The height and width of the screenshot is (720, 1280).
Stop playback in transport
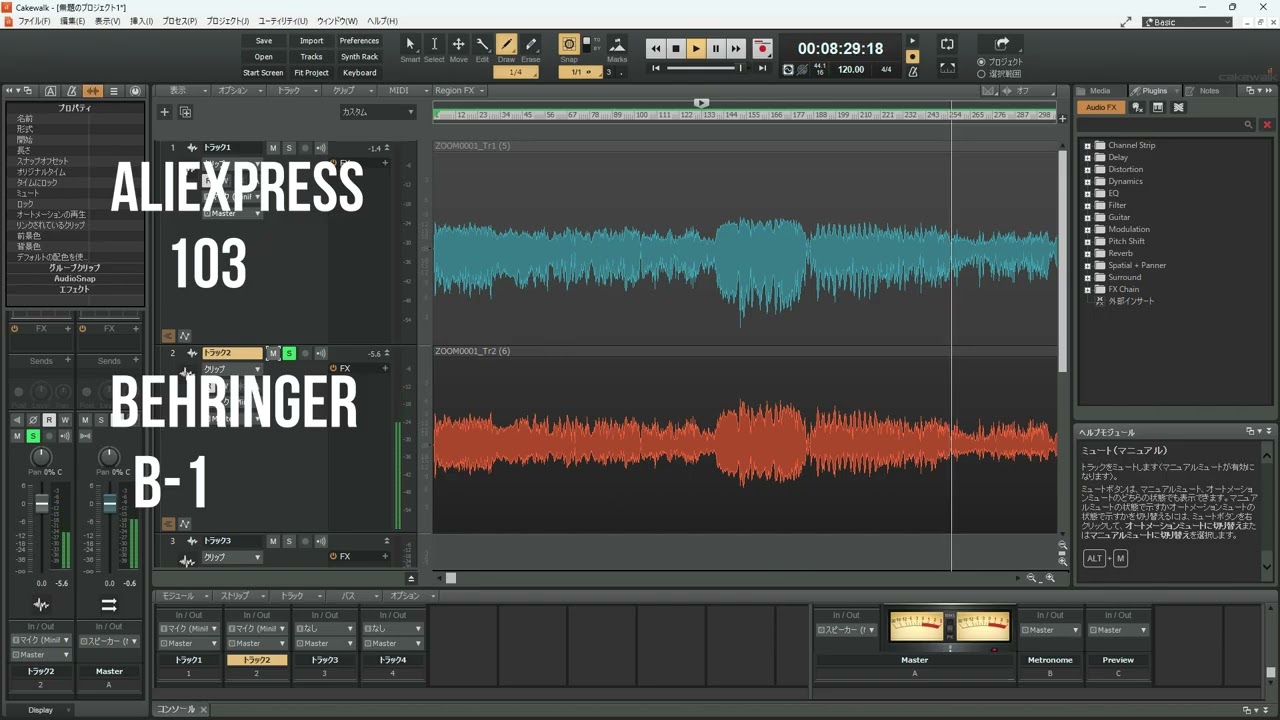click(675, 48)
